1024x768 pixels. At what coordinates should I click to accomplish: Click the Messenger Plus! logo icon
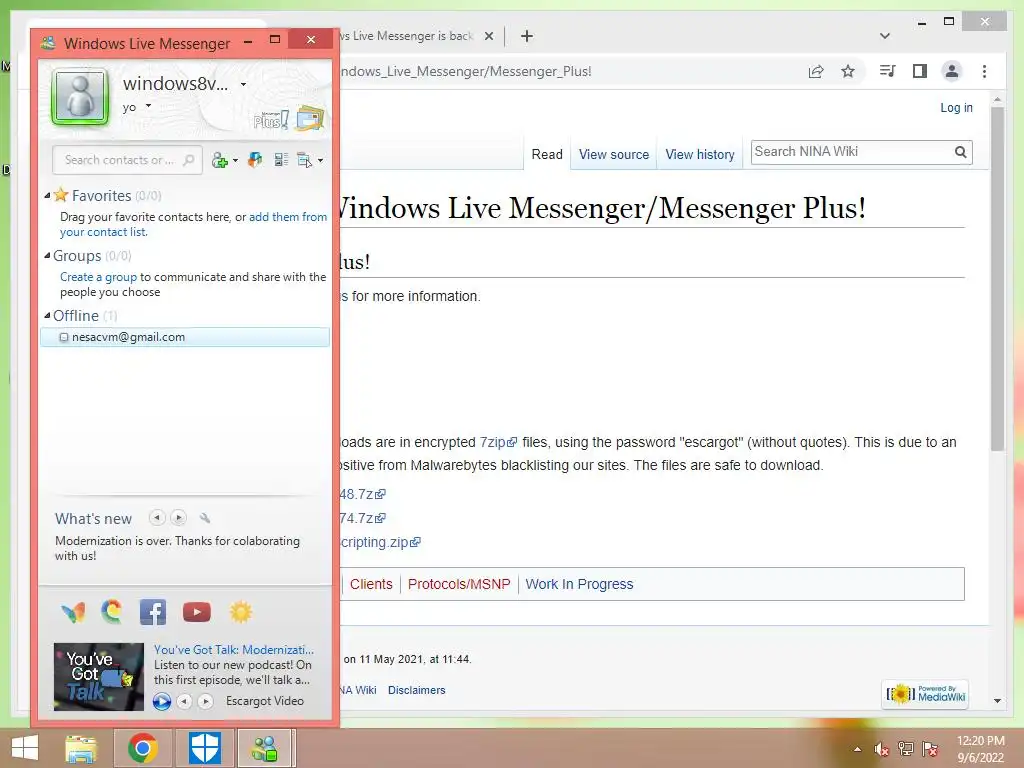tap(271, 120)
